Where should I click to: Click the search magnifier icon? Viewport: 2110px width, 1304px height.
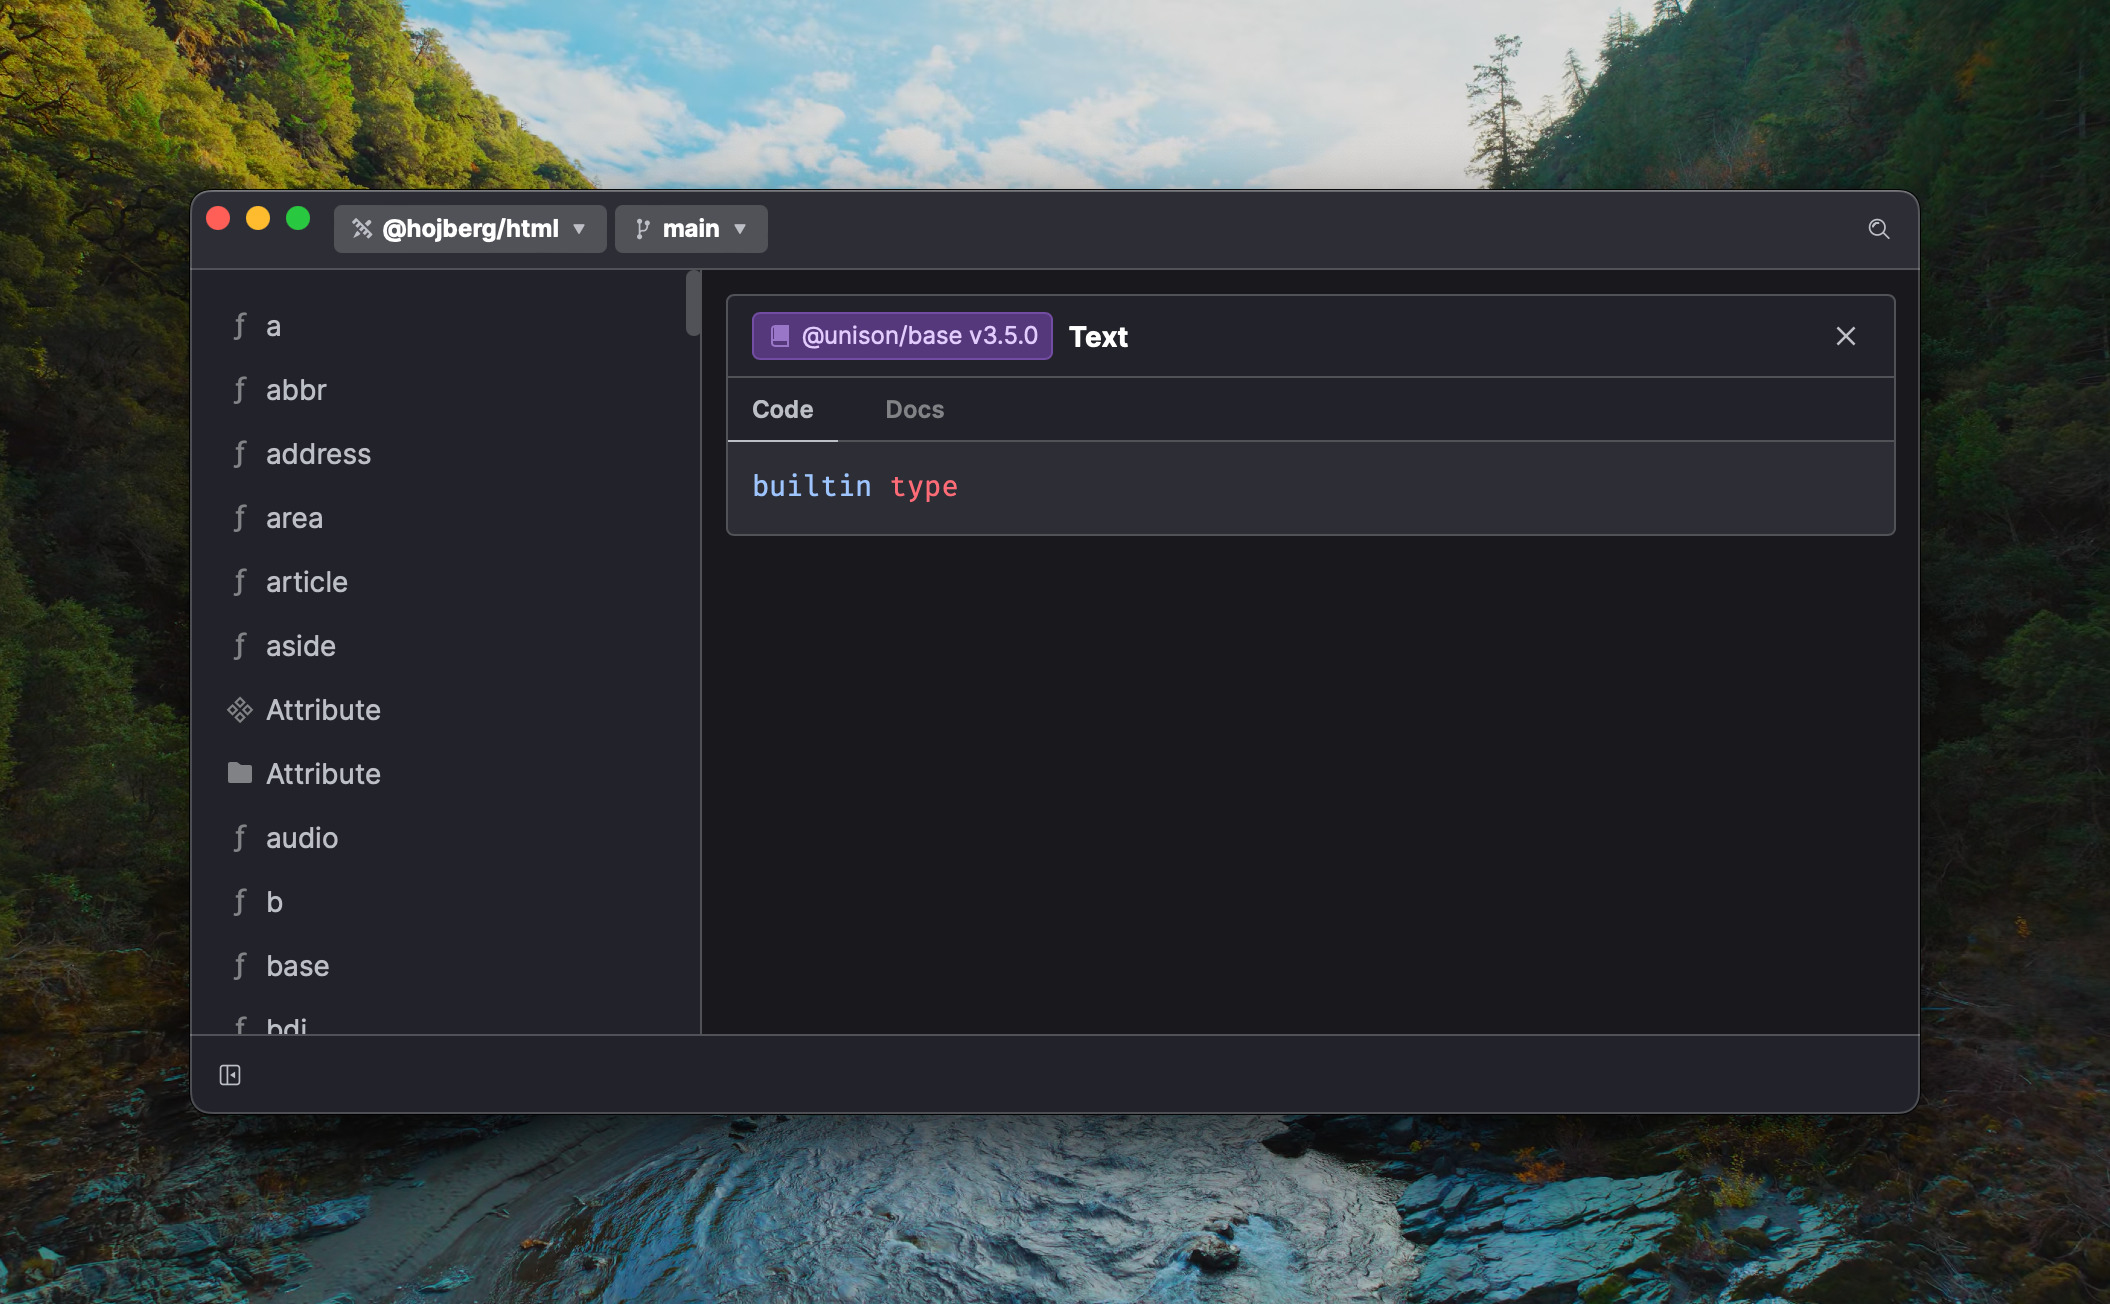1878,229
